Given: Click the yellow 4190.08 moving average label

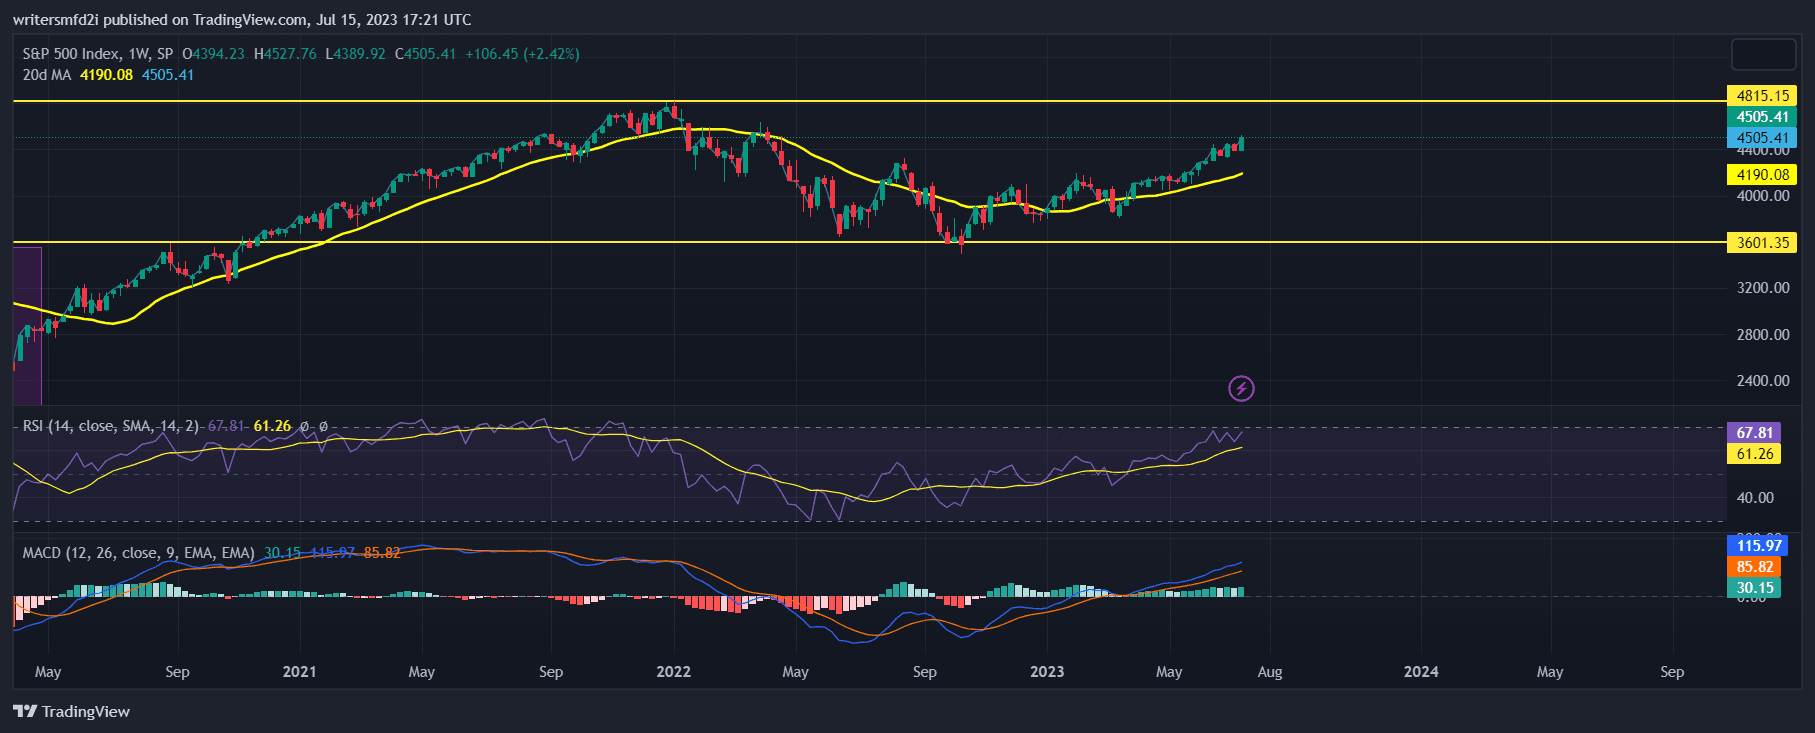Looking at the screenshot, I should (1761, 175).
